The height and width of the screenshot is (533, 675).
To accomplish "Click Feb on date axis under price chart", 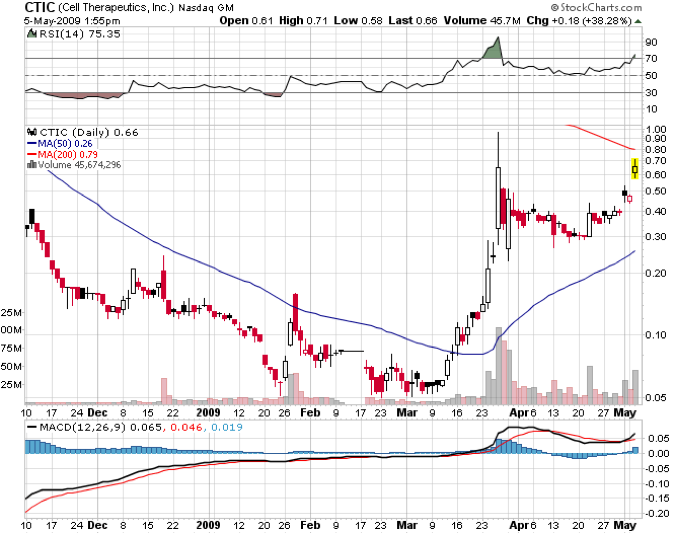I will 310,412.
